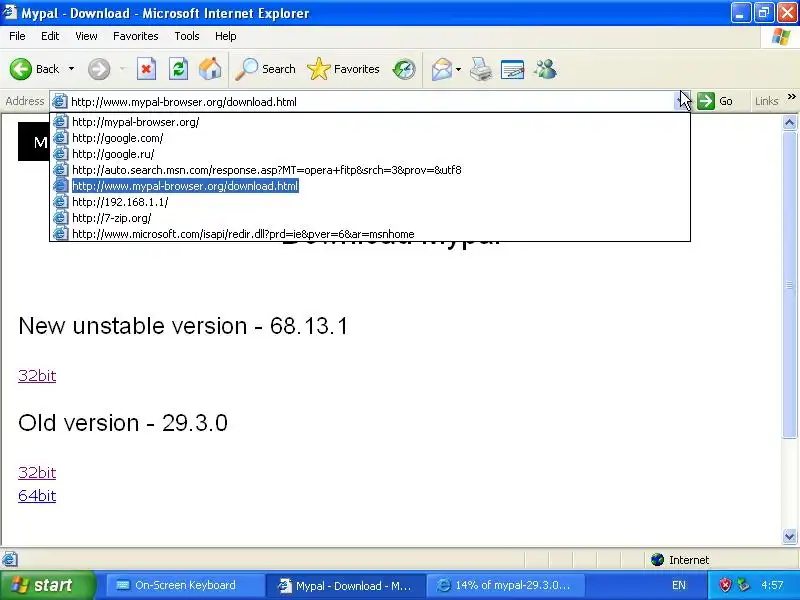Print the page using the printer icon
The width and height of the screenshot is (800, 600).
(480, 69)
